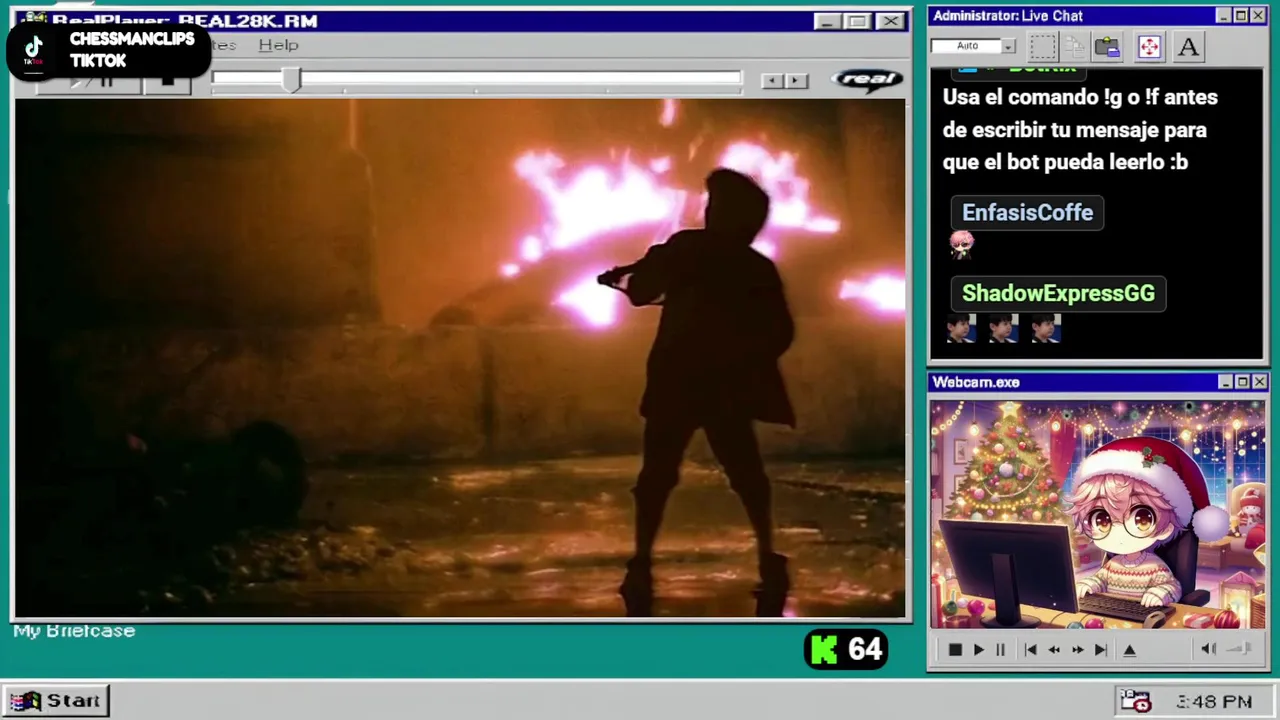Click the RealPlayer seek slider handle
This screenshot has width=1280, height=720.
(291, 80)
